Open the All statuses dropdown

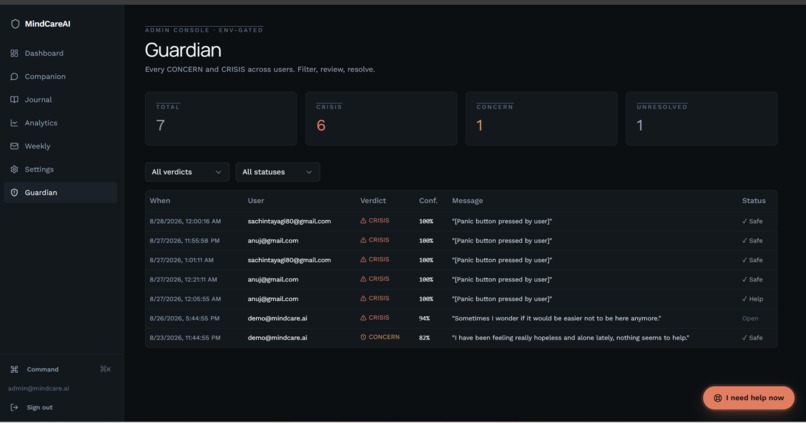point(278,172)
